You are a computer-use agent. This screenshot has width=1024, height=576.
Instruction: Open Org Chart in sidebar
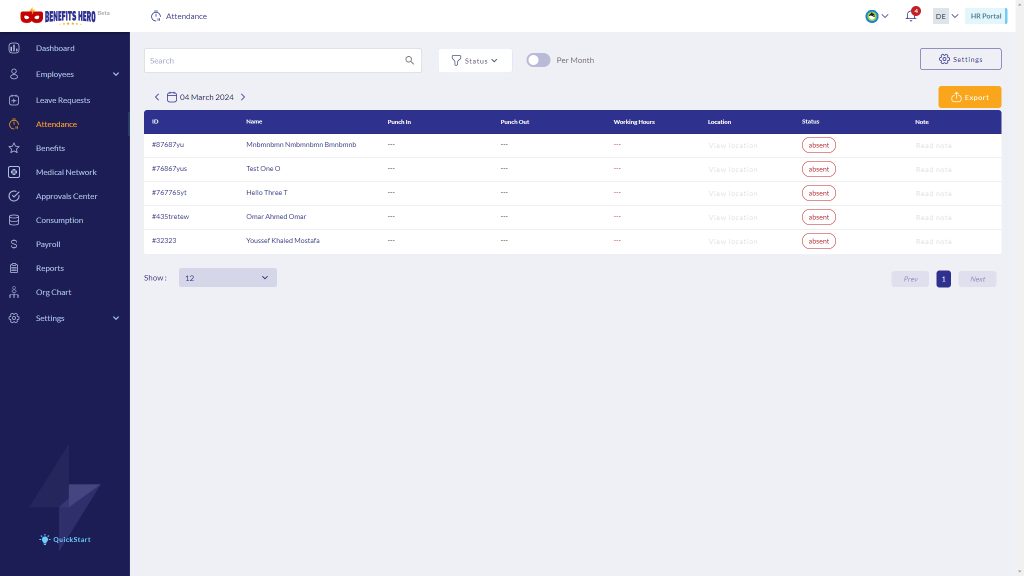[x=54, y=292]
